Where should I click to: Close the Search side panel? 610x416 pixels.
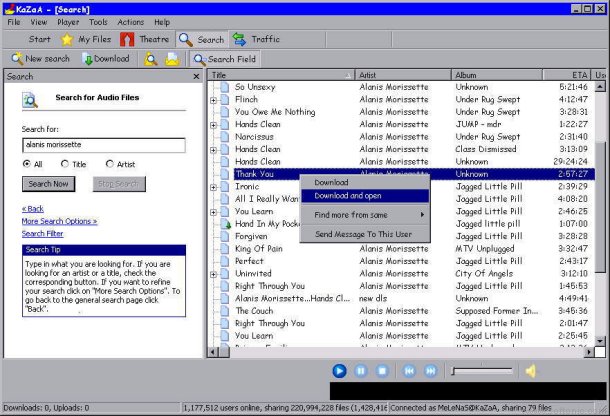(x=196, y=77)
